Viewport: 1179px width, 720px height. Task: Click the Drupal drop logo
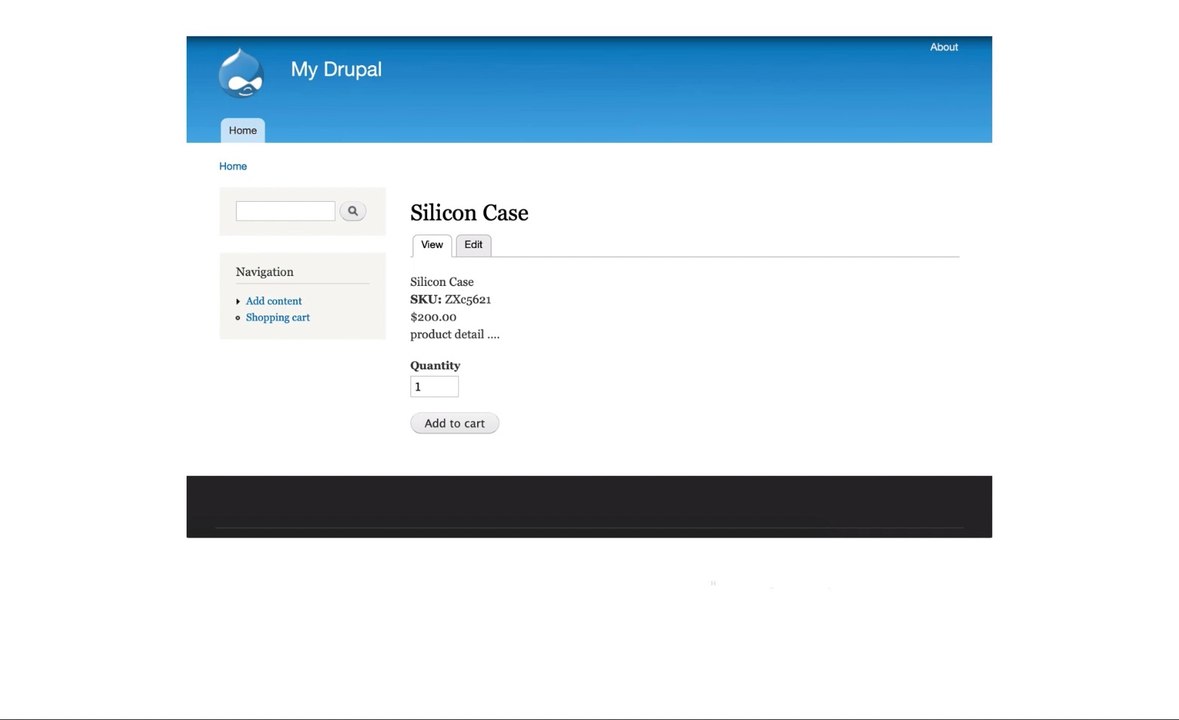[x=241, y=73]
